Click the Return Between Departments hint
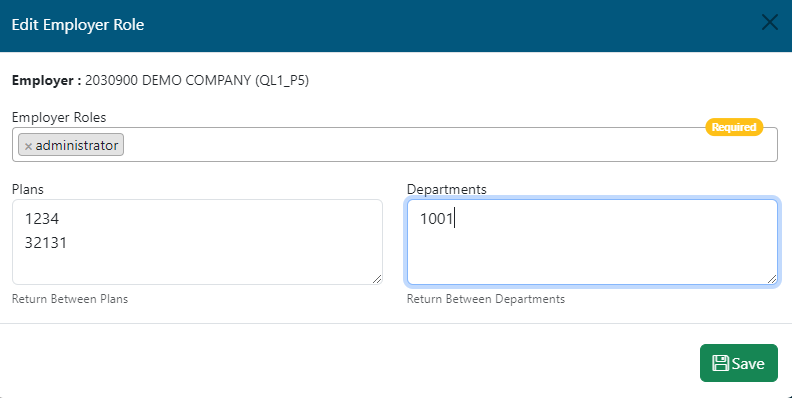Viewport: 792px width, 398px height. pos(486,299)
